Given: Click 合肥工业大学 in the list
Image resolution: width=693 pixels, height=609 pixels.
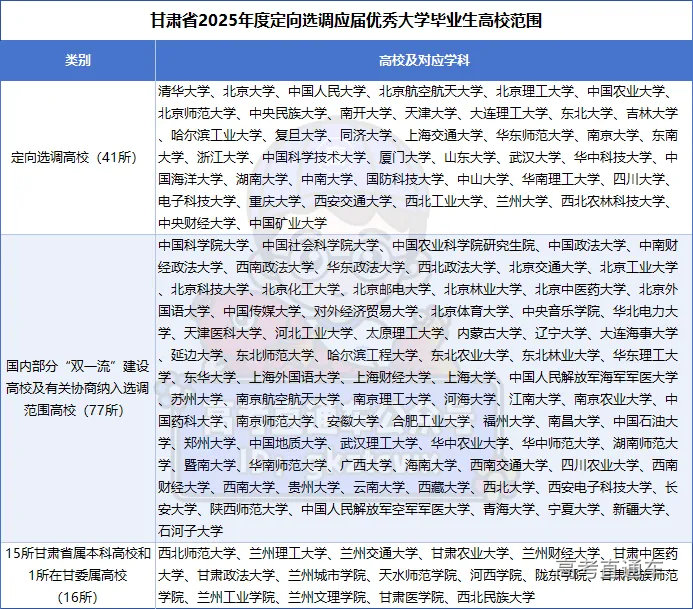Looking at the screenshot, I should coord(431,421).
